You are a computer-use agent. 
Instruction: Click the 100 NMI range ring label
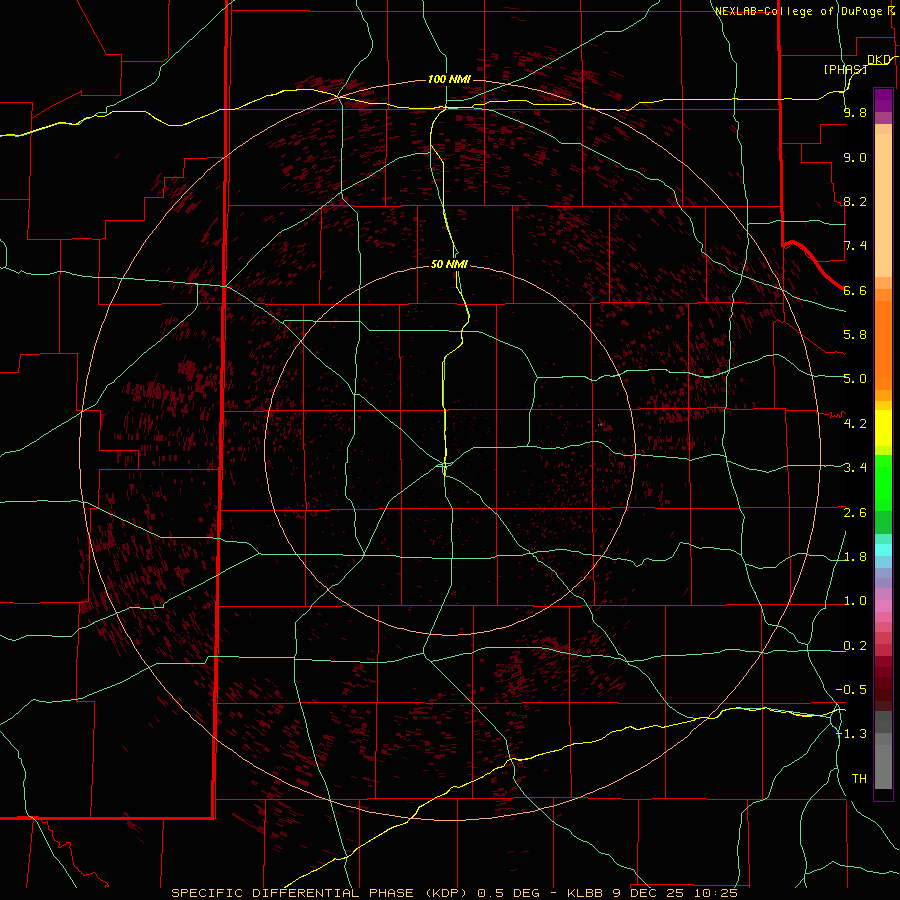tap(449, 79)
